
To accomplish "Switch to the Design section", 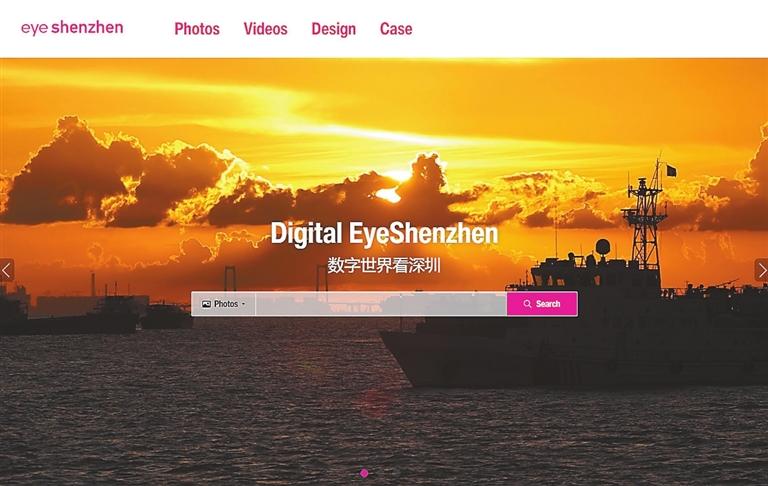I will 334,29.
